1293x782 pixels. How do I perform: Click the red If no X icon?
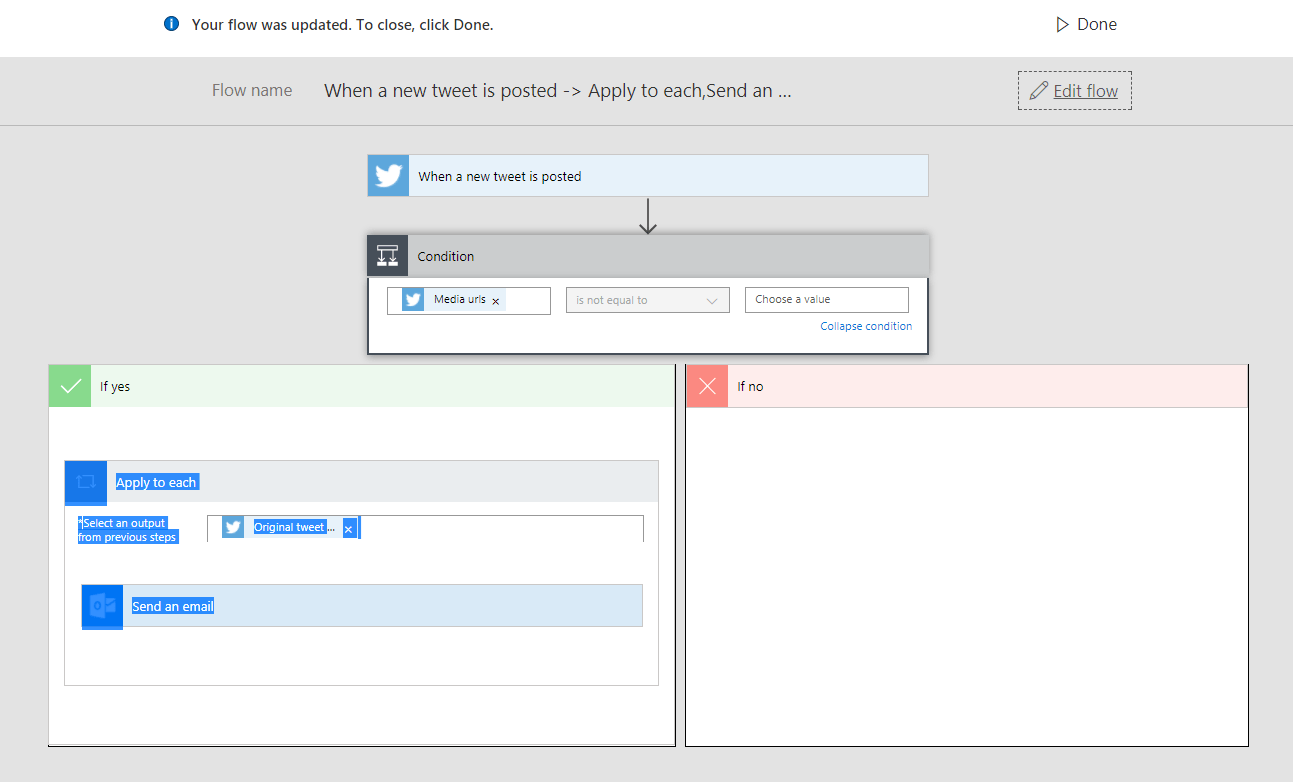pyautogui.click(x=707, y=386)
